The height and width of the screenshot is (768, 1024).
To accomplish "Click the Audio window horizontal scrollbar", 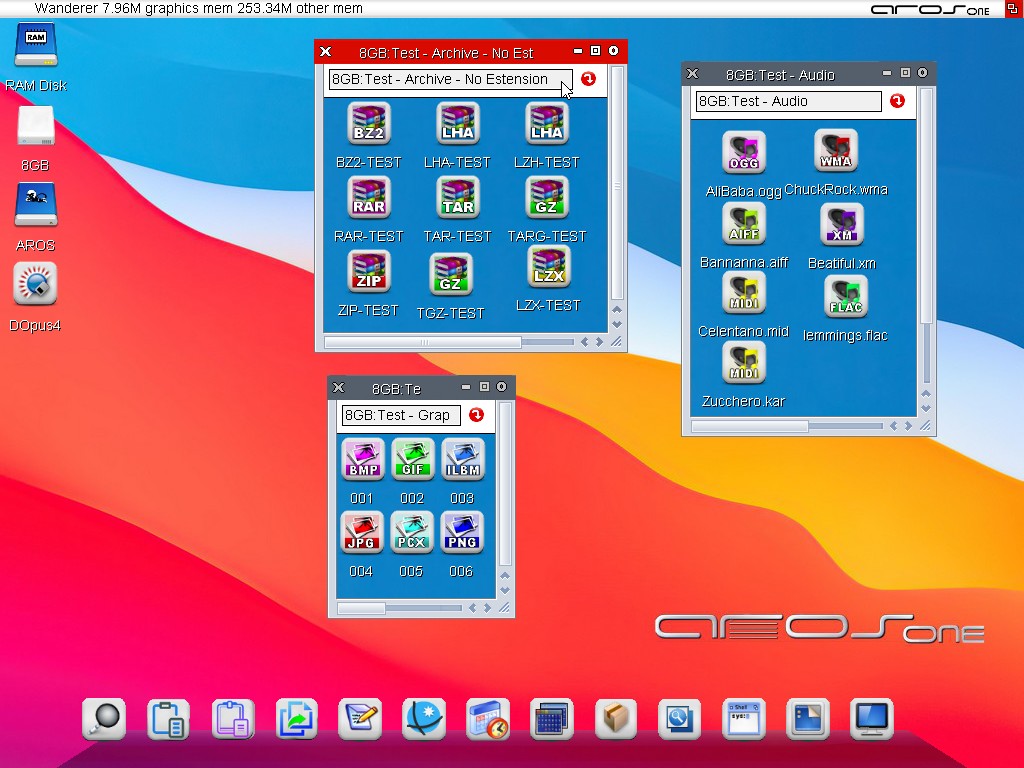I will tap(750, 426).
